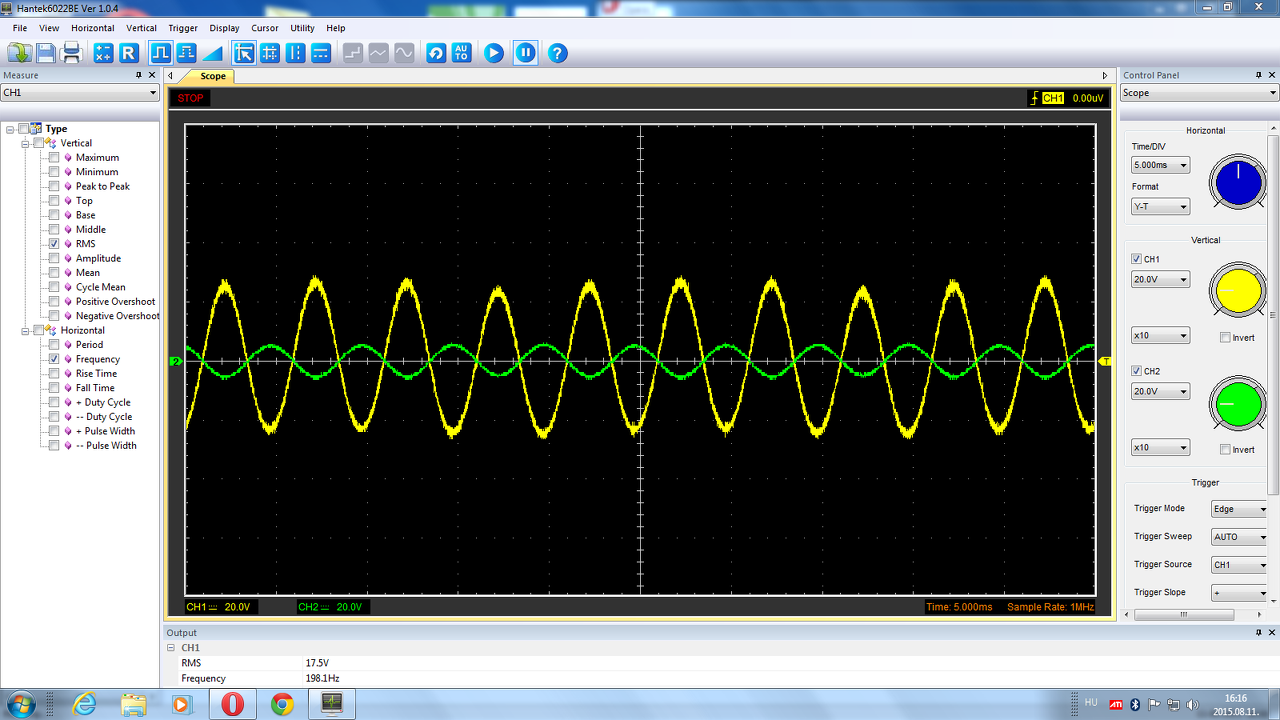1280x720 pixels.
Task: Open help with the question mark icon
Action: (558, 53)
